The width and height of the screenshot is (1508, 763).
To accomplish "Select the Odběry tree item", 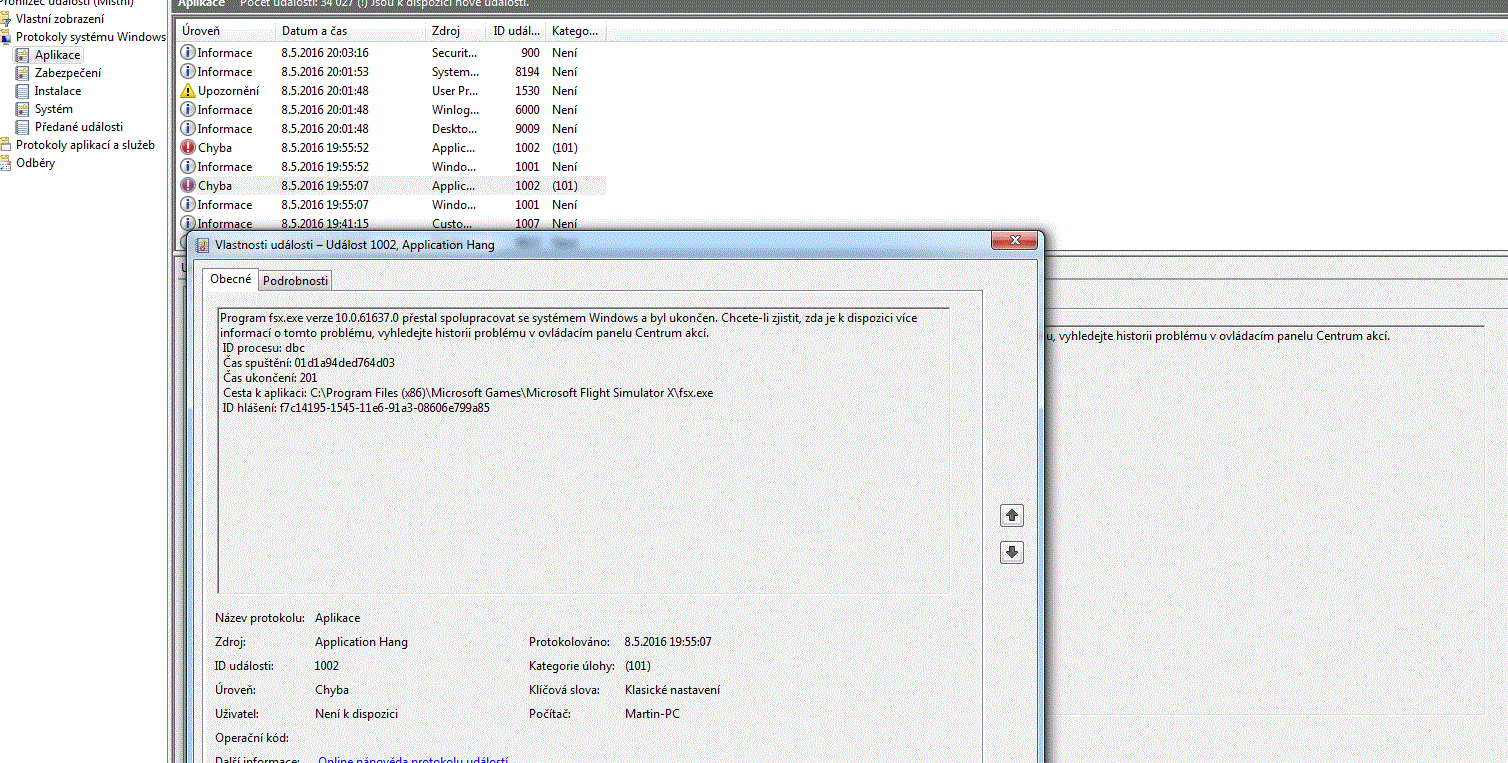I will [x=35, y=163].
